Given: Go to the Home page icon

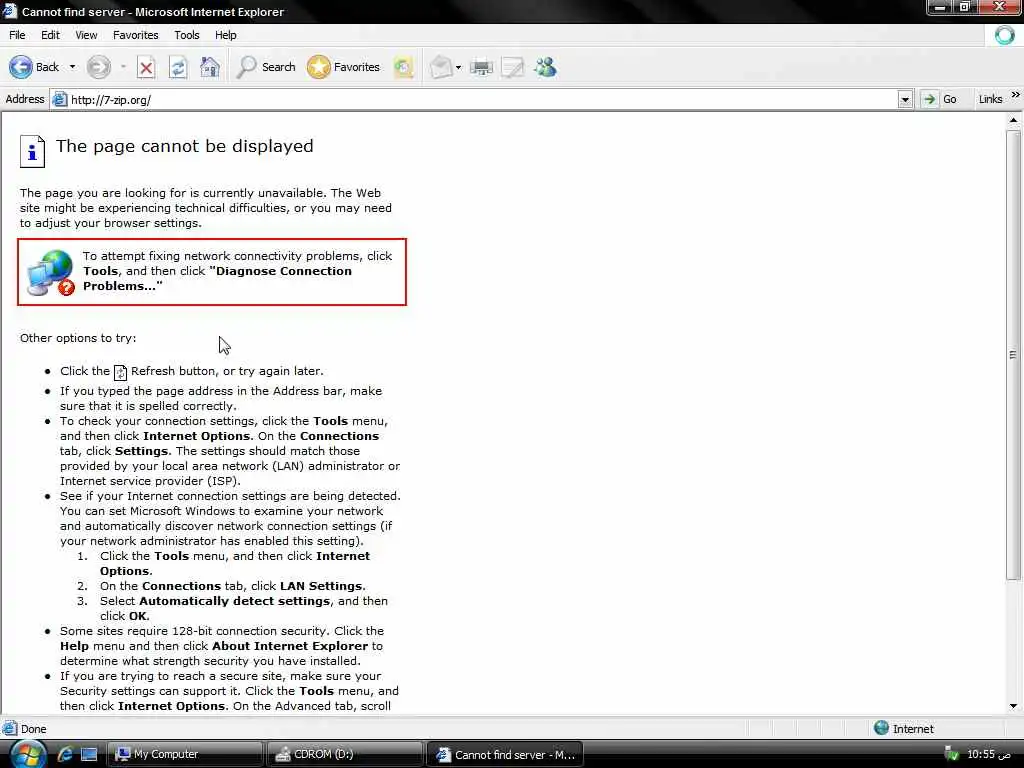Looking at the screenshot, I should [x=210, y=67].
